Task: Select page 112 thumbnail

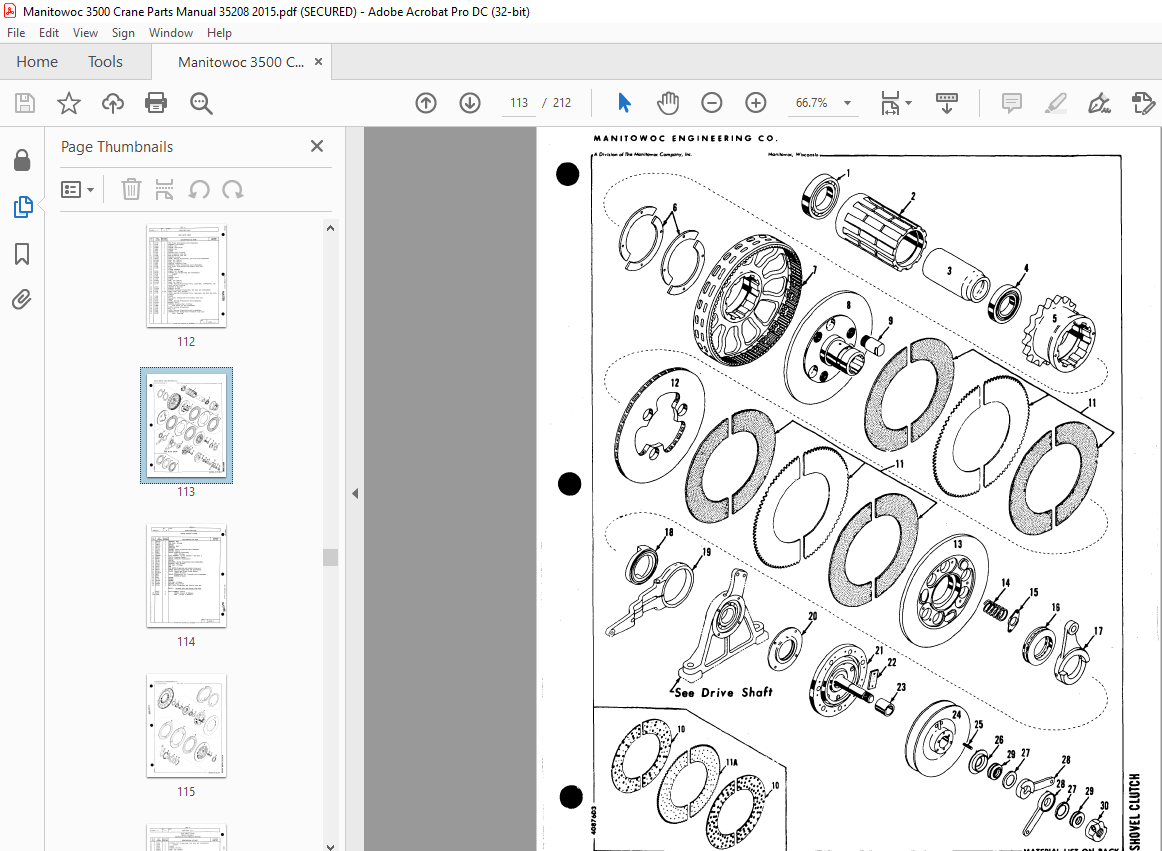Action: coord(186,275)
